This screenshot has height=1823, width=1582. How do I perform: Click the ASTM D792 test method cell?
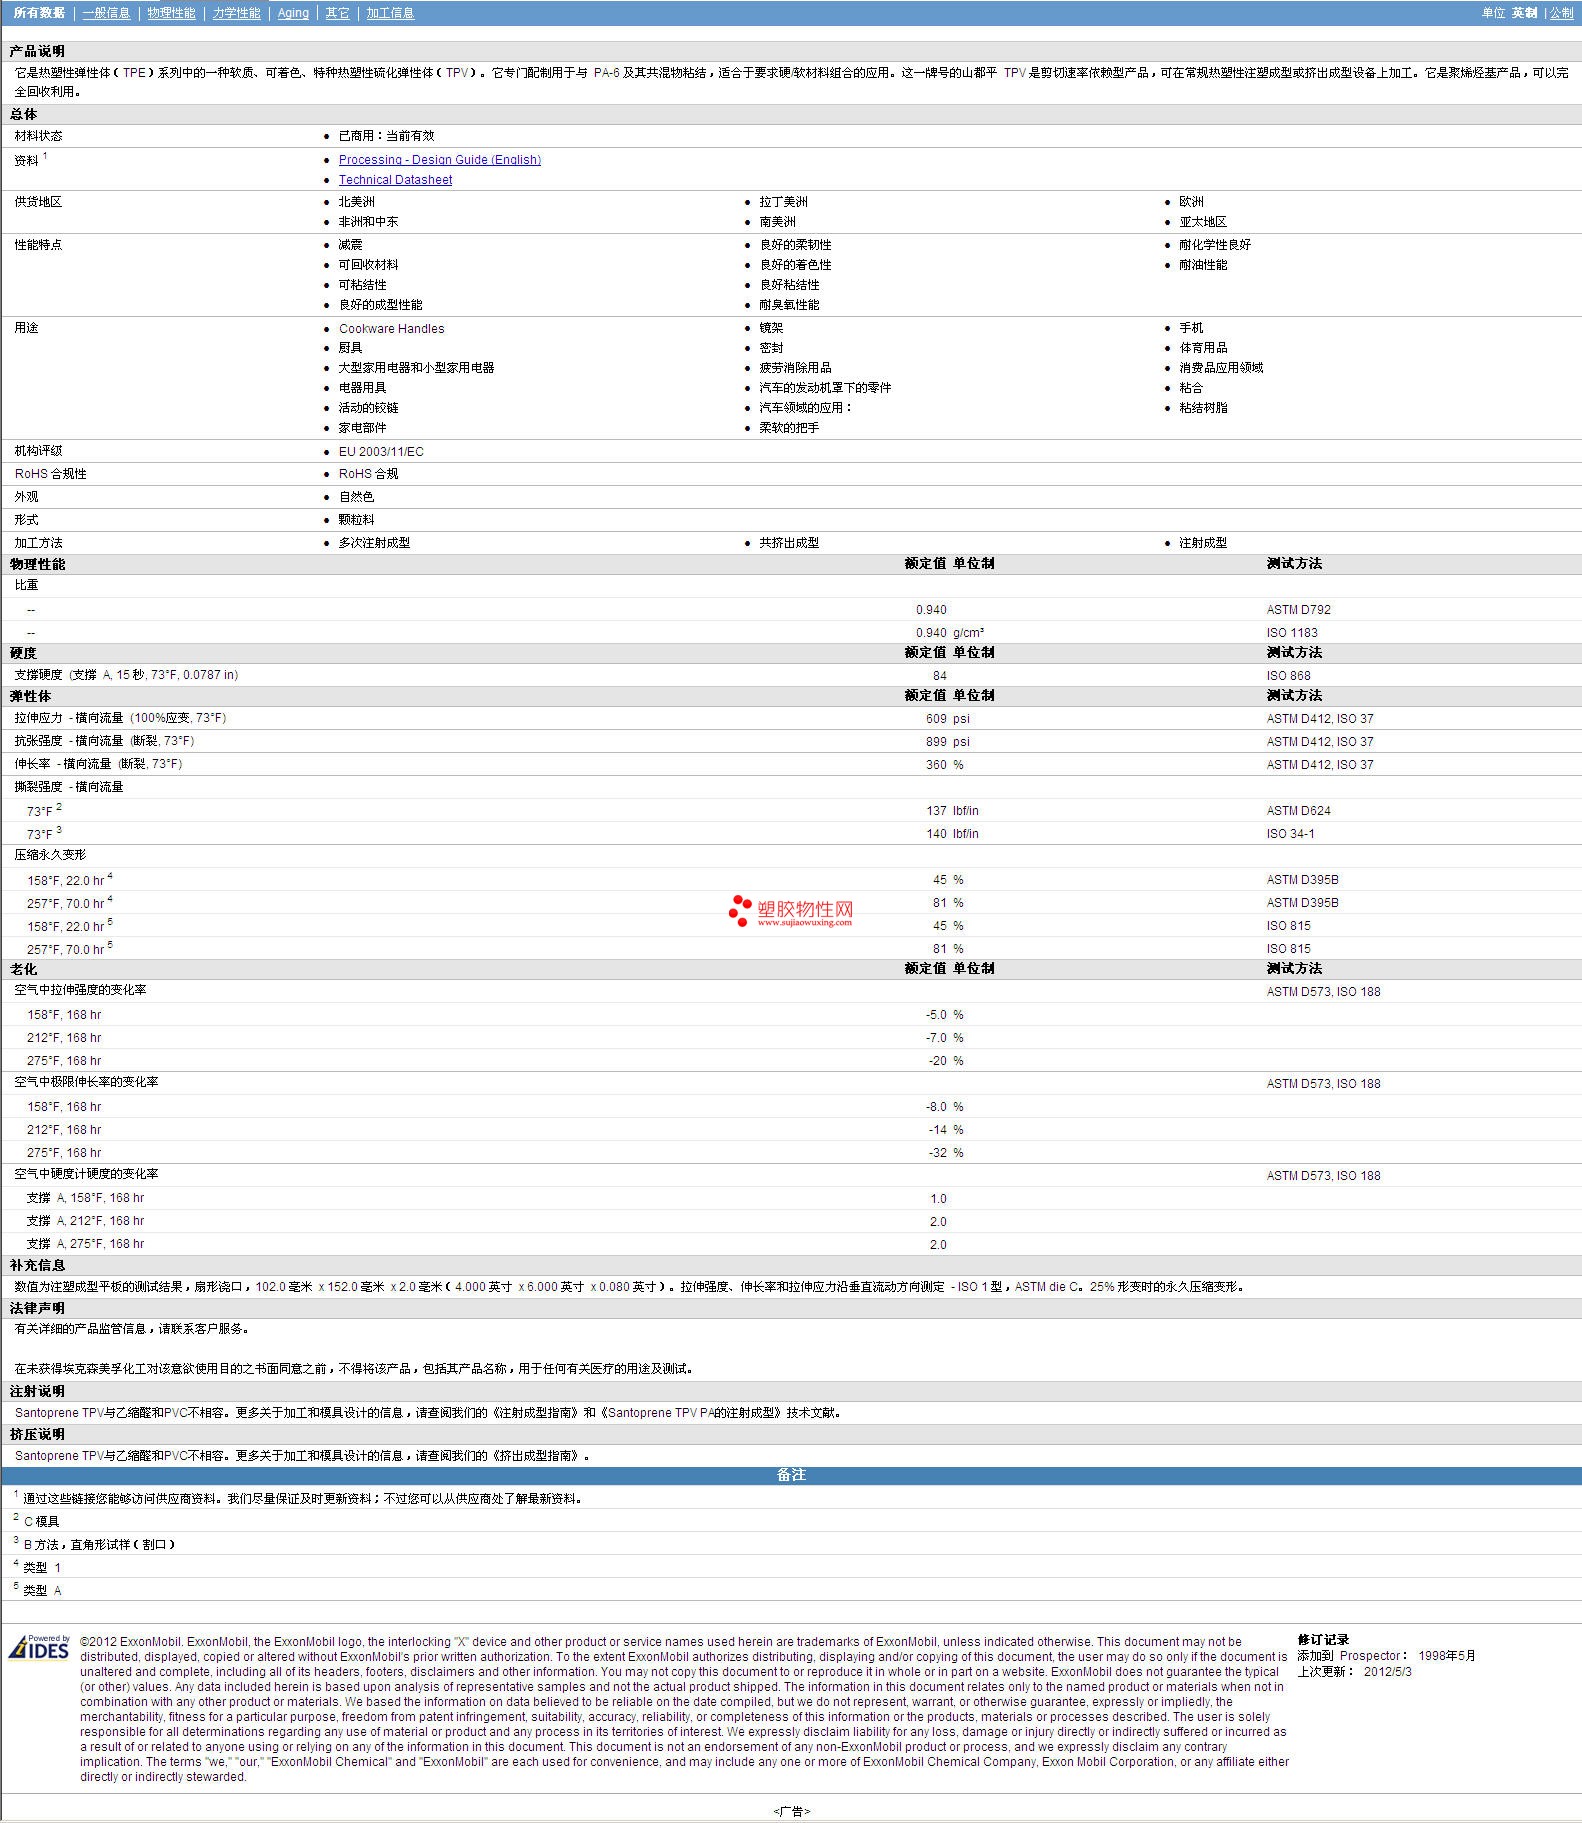point(1298,610)
